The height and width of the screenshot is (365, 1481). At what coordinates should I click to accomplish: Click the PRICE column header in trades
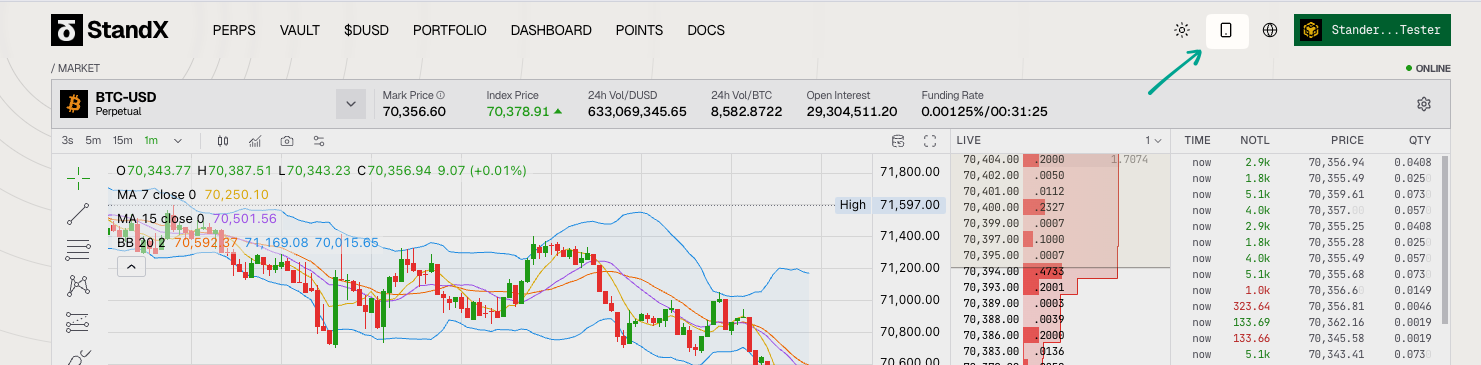[x=1347, y=141]
